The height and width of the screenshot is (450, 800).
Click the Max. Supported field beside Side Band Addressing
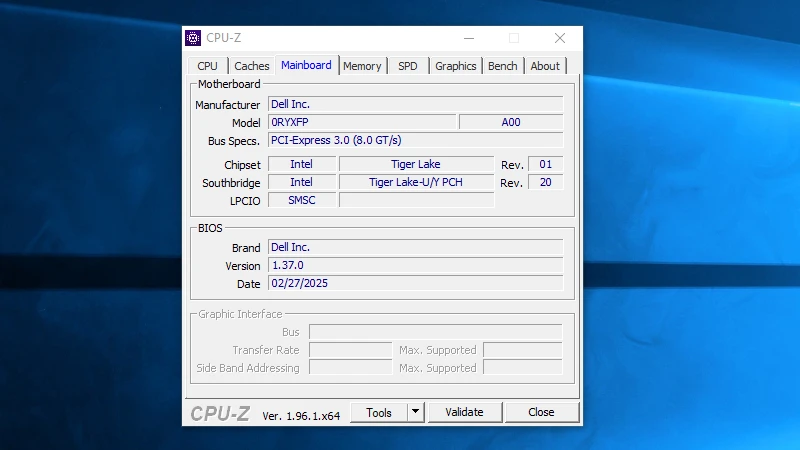point(522,368)
